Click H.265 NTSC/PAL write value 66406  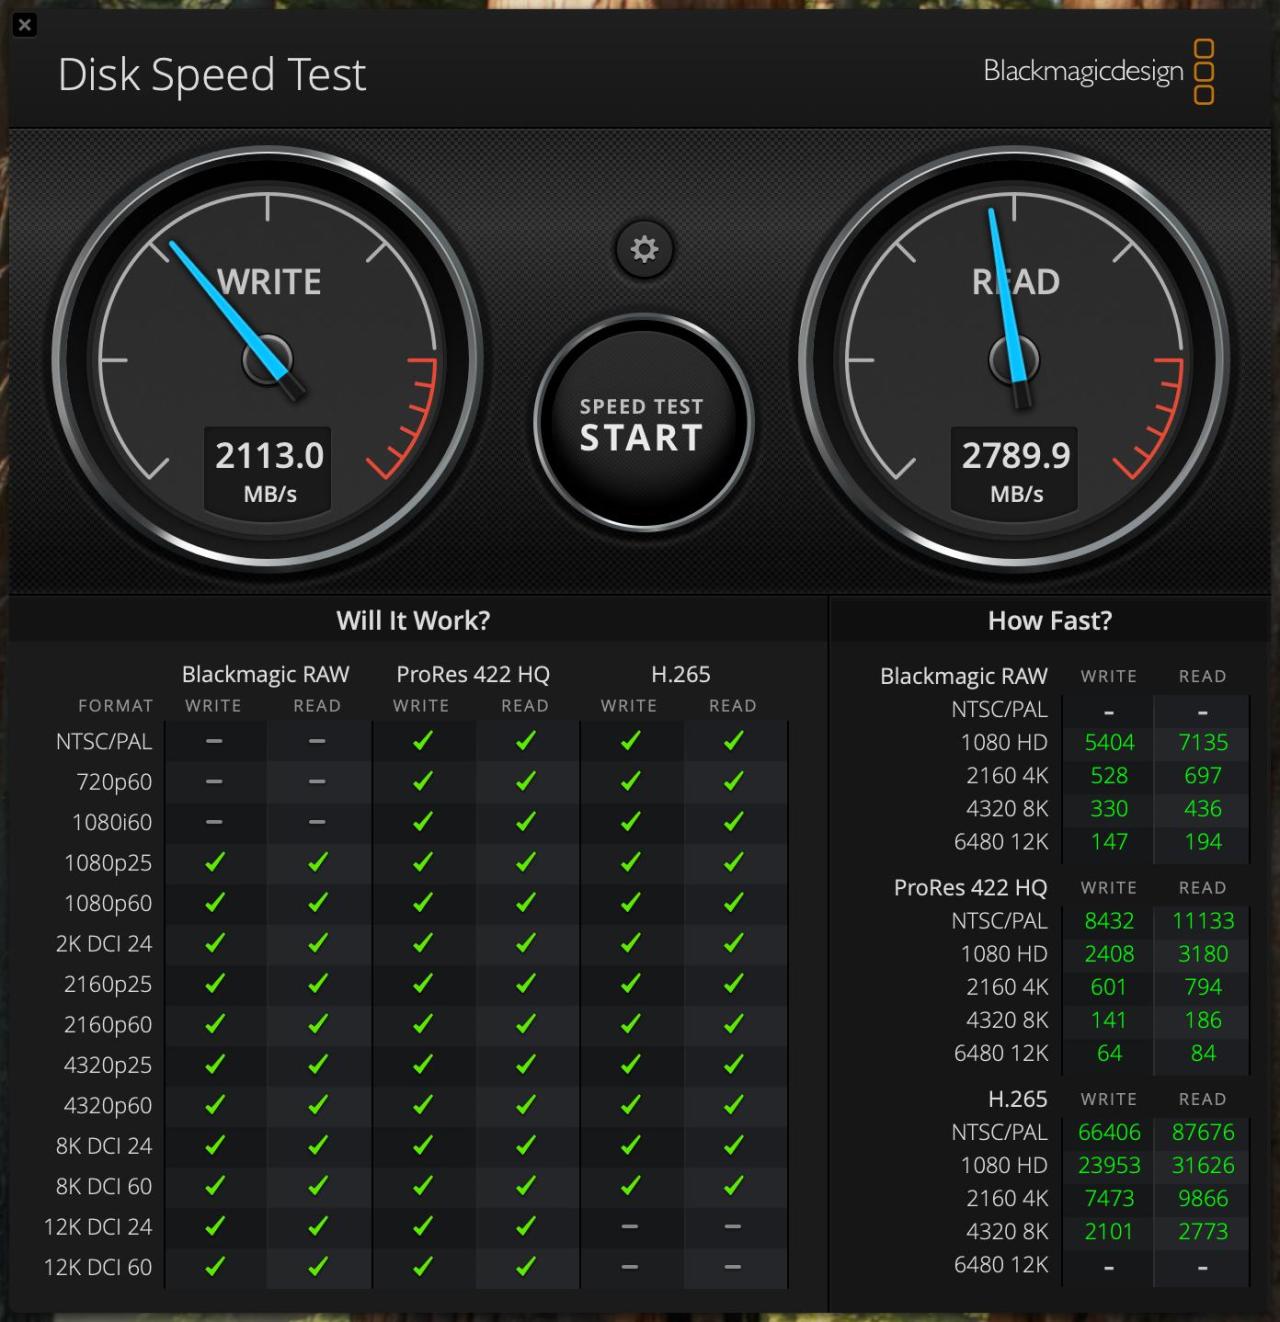coord(1109,1132)
